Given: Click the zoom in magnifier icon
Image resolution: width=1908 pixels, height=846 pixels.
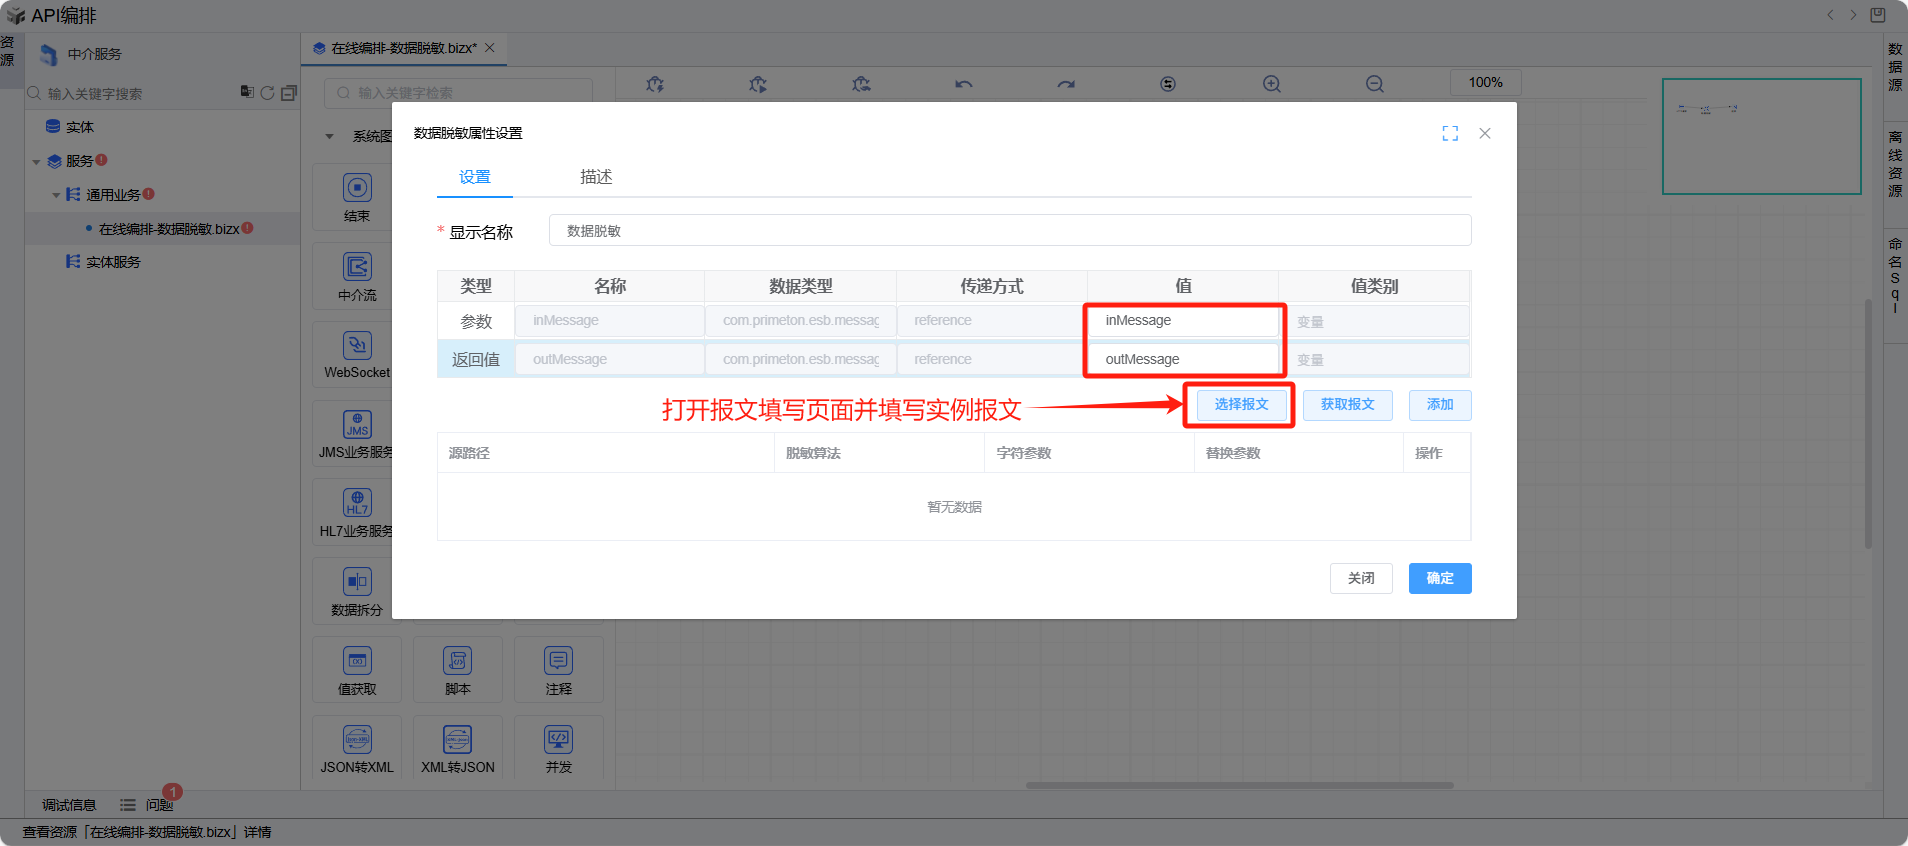Looking at the screenshot, I should tap(1271, 84).
